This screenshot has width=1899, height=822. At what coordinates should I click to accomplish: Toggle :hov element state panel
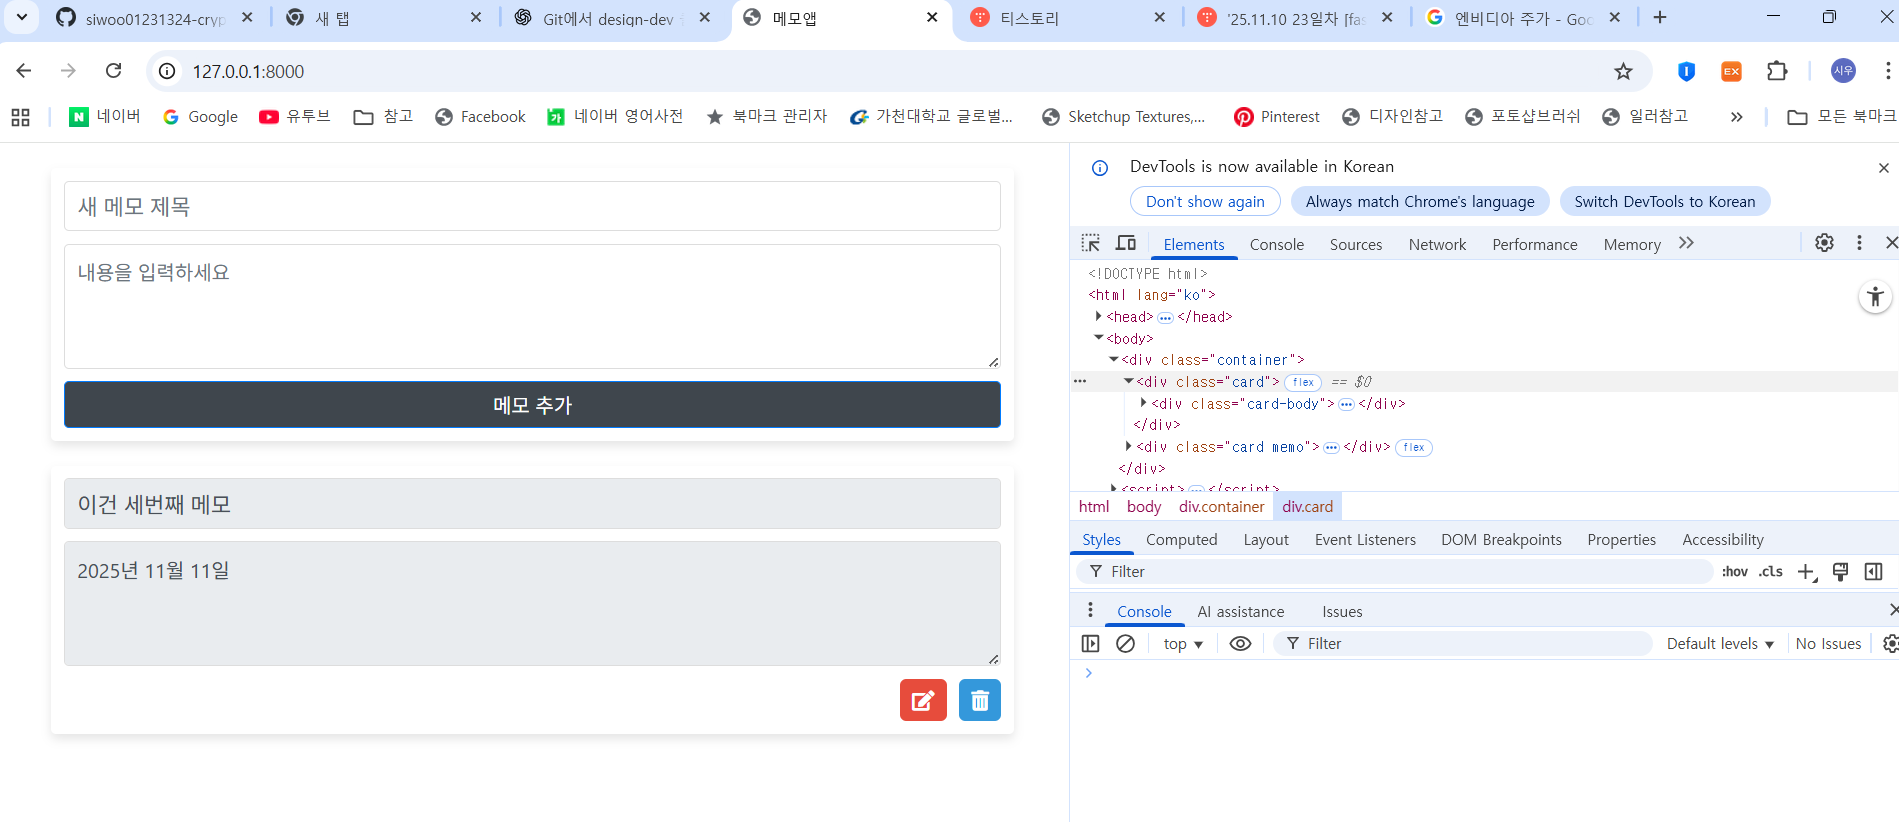pos(1735,571)
